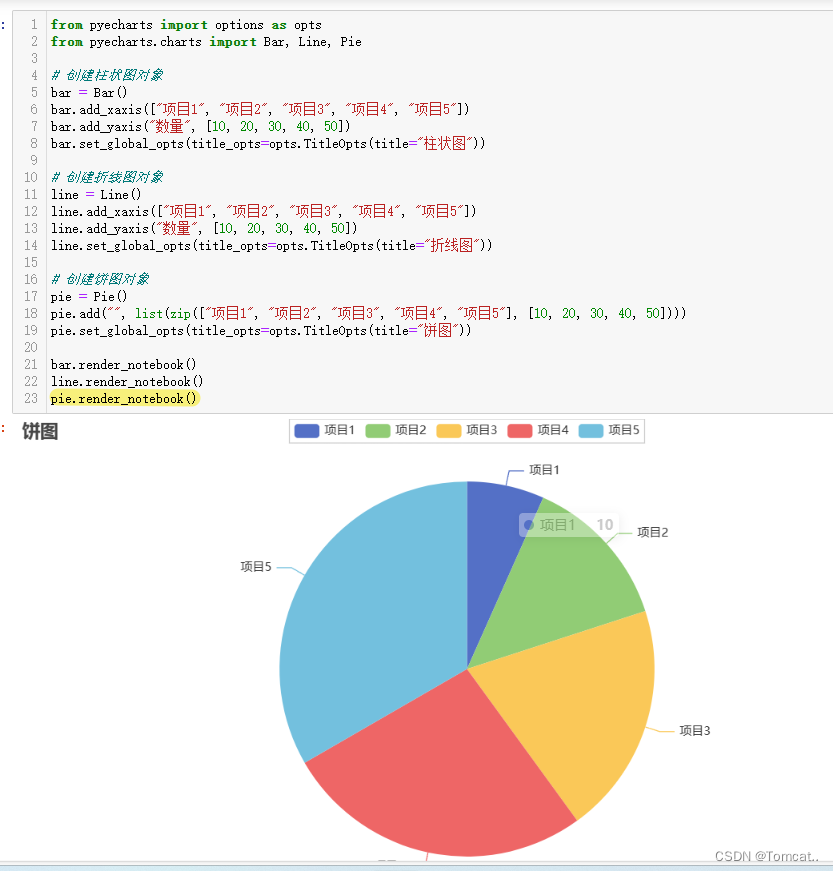The height and width of the screenshot is (871, 833).
Task: Click the green 项目2 legend icon
Action: pyautogui.click(x=376, y=430)
